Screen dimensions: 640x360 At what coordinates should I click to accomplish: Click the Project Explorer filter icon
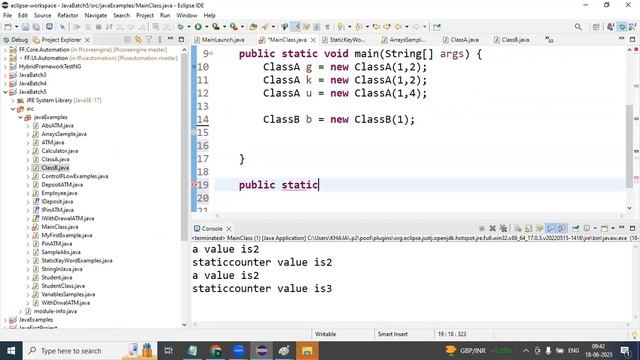(x=149, y=40)
